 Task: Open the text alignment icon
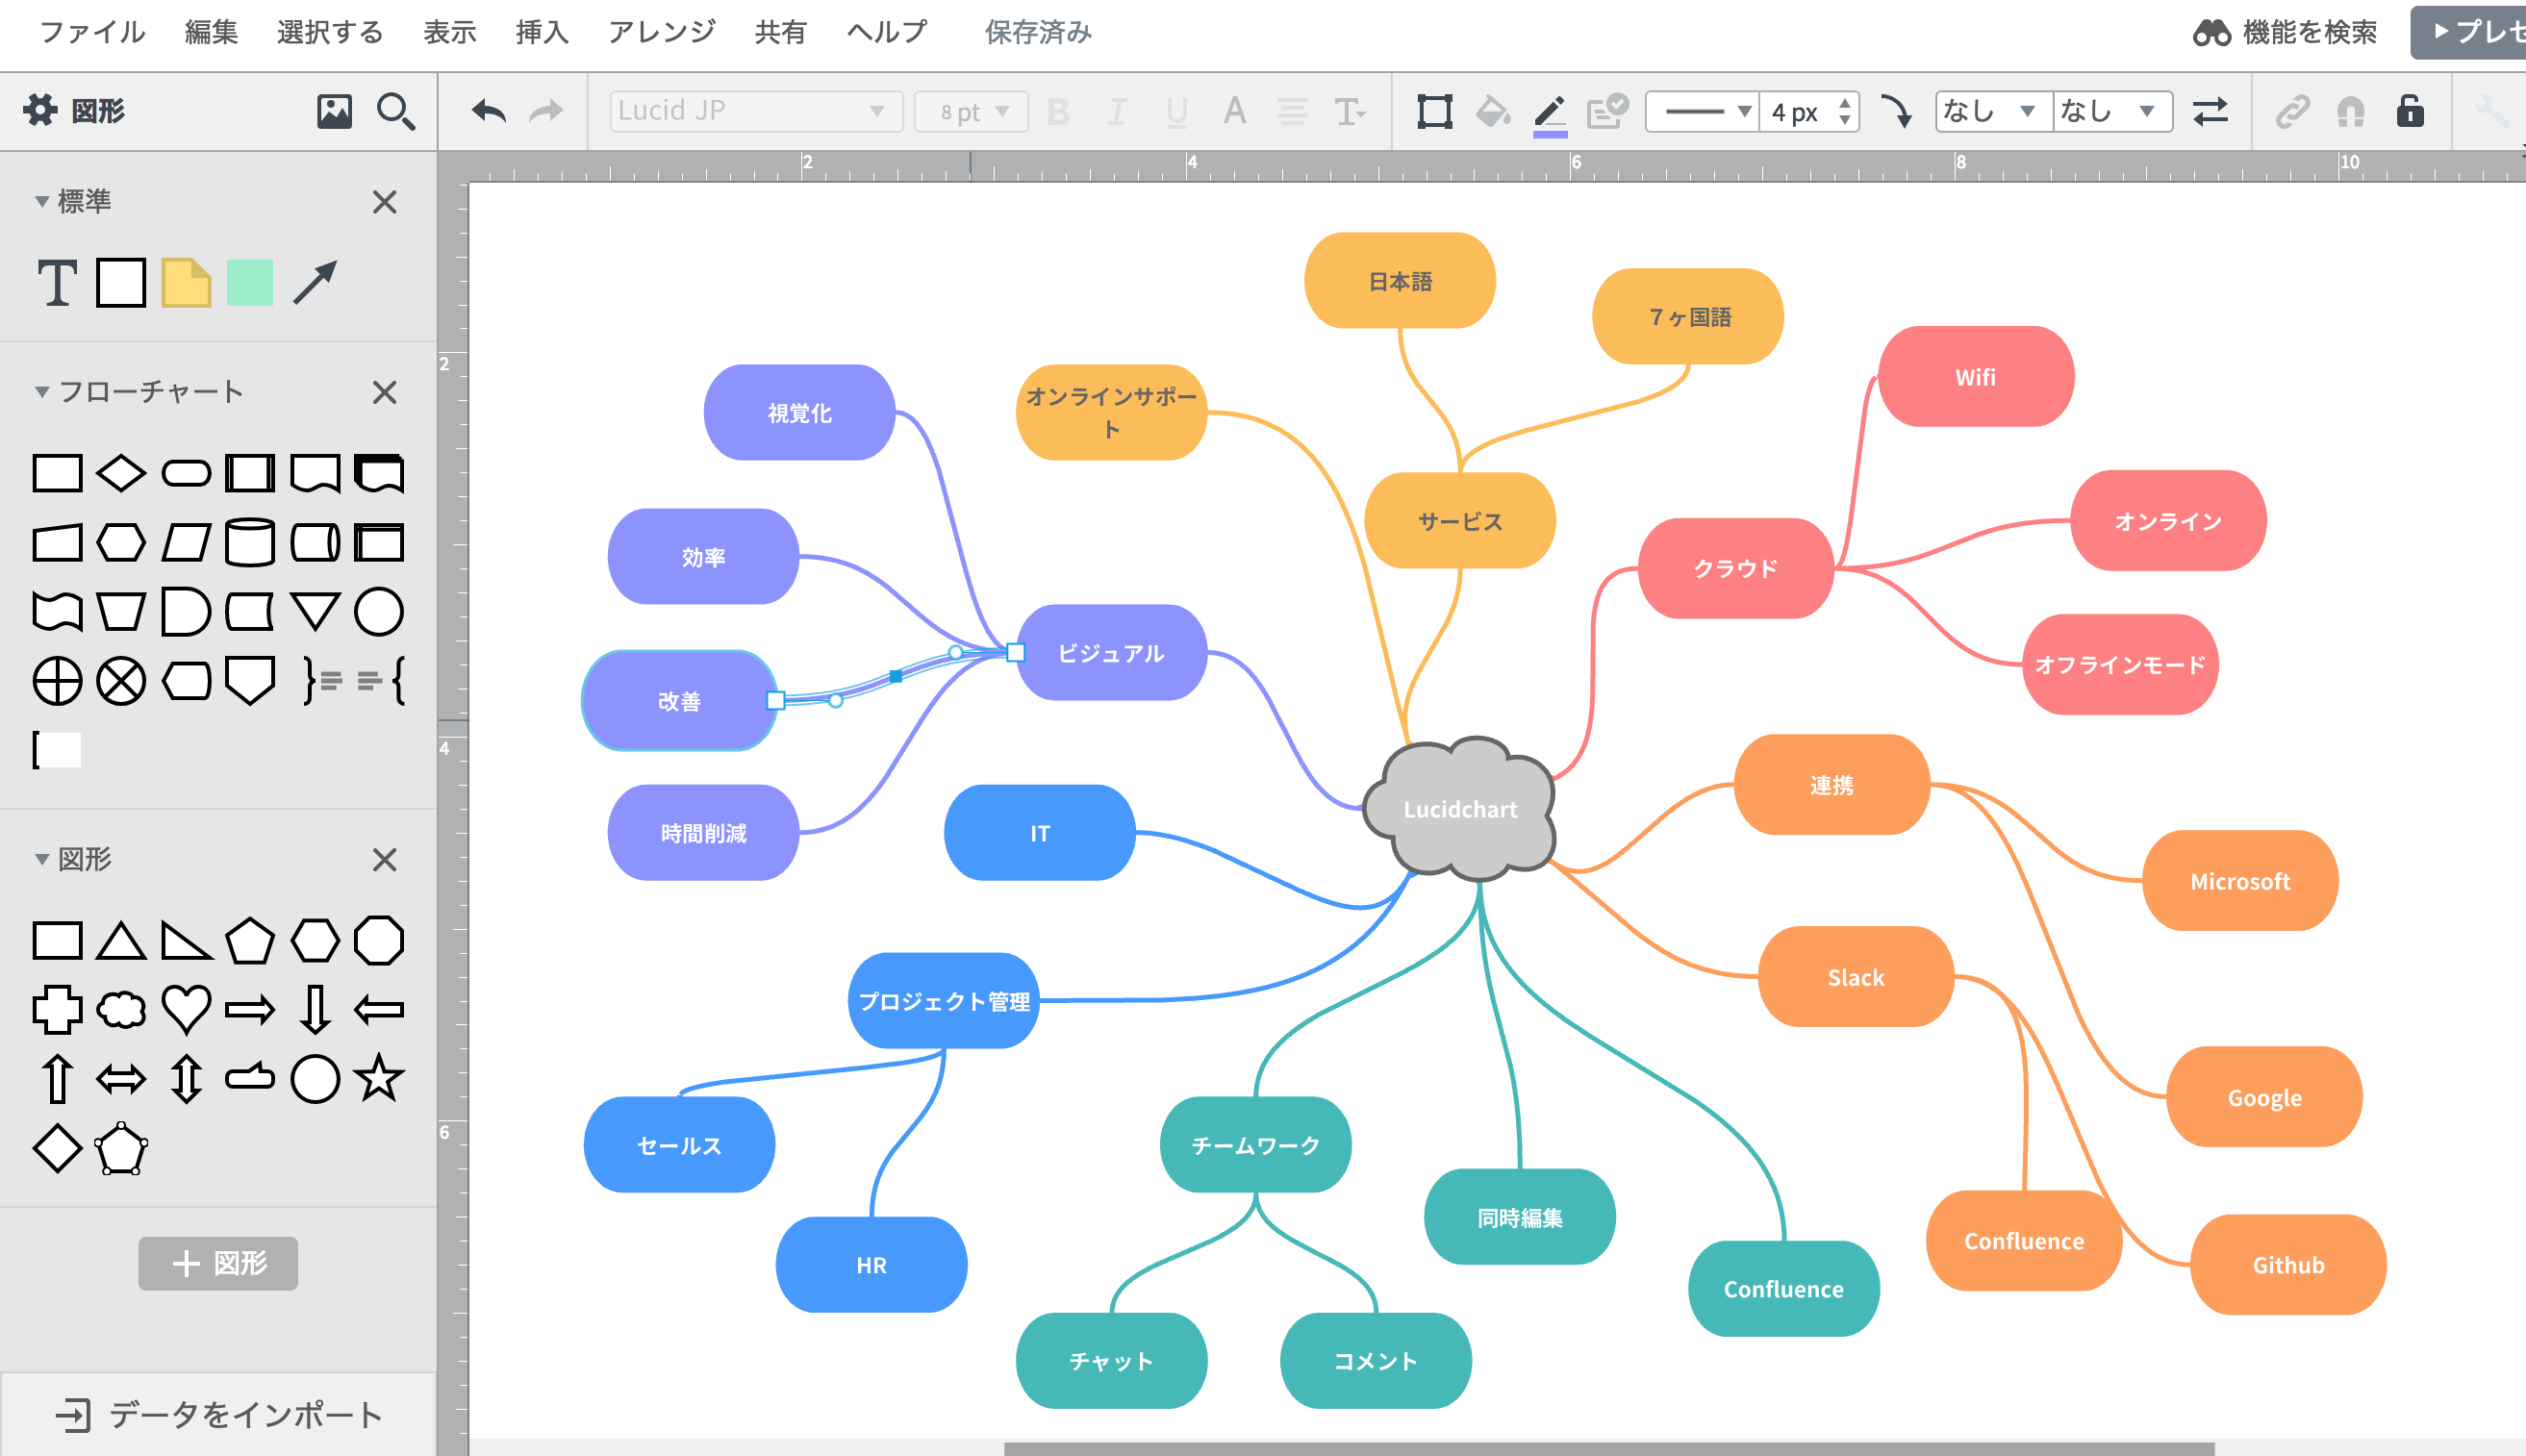coord(1292,111)
